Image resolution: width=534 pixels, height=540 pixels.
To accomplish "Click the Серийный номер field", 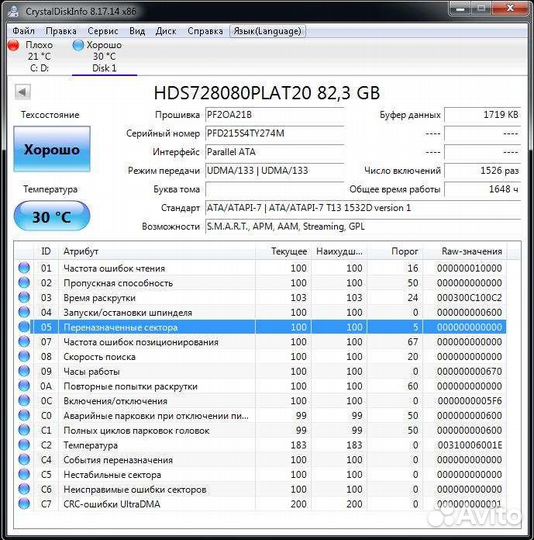I will click(274, 133).
